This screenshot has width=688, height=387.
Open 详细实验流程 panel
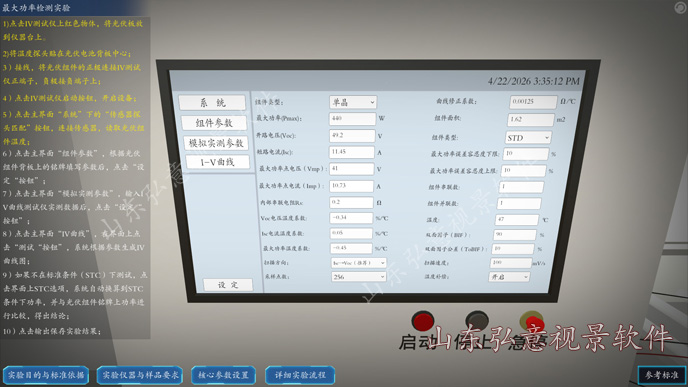pos(300,376)
